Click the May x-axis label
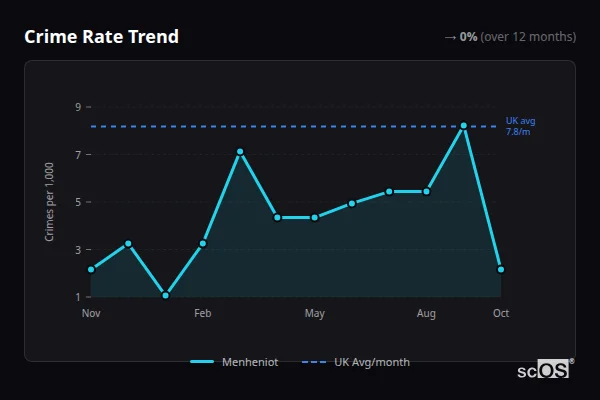The width and height of the screenshot is (600, 400). click(315, 313)
